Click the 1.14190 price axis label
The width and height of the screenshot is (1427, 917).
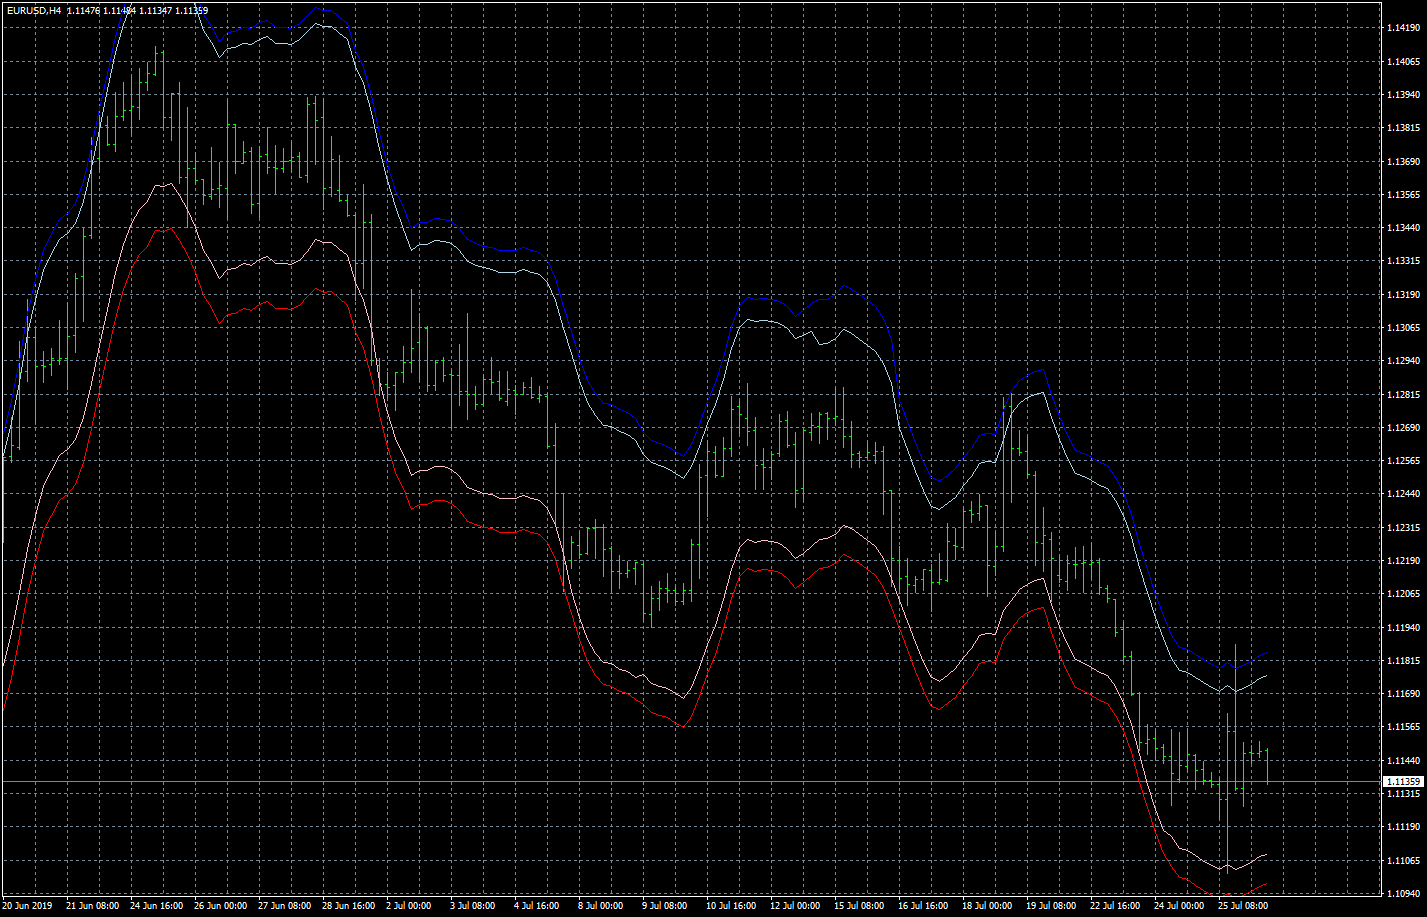(x=1402, y=28)
